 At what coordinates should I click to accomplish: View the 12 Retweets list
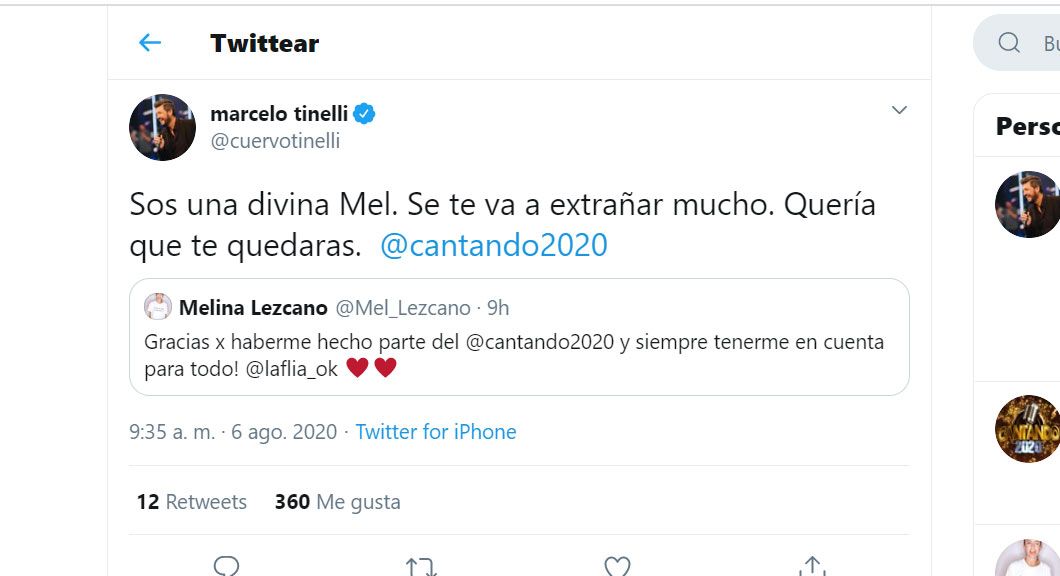tap(192, 502)
